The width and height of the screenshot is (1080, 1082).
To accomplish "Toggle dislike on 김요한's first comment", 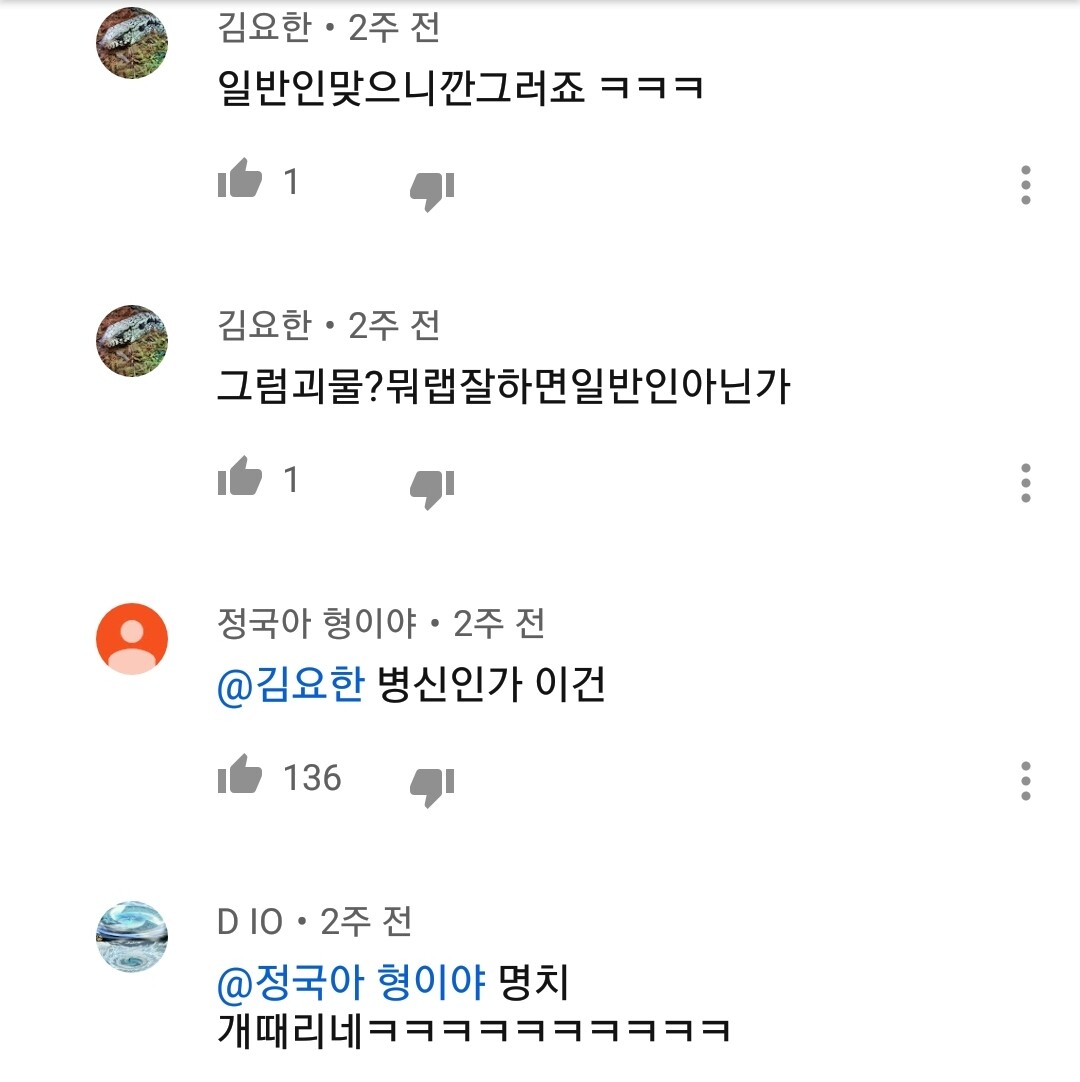I will tap(430, 185).
